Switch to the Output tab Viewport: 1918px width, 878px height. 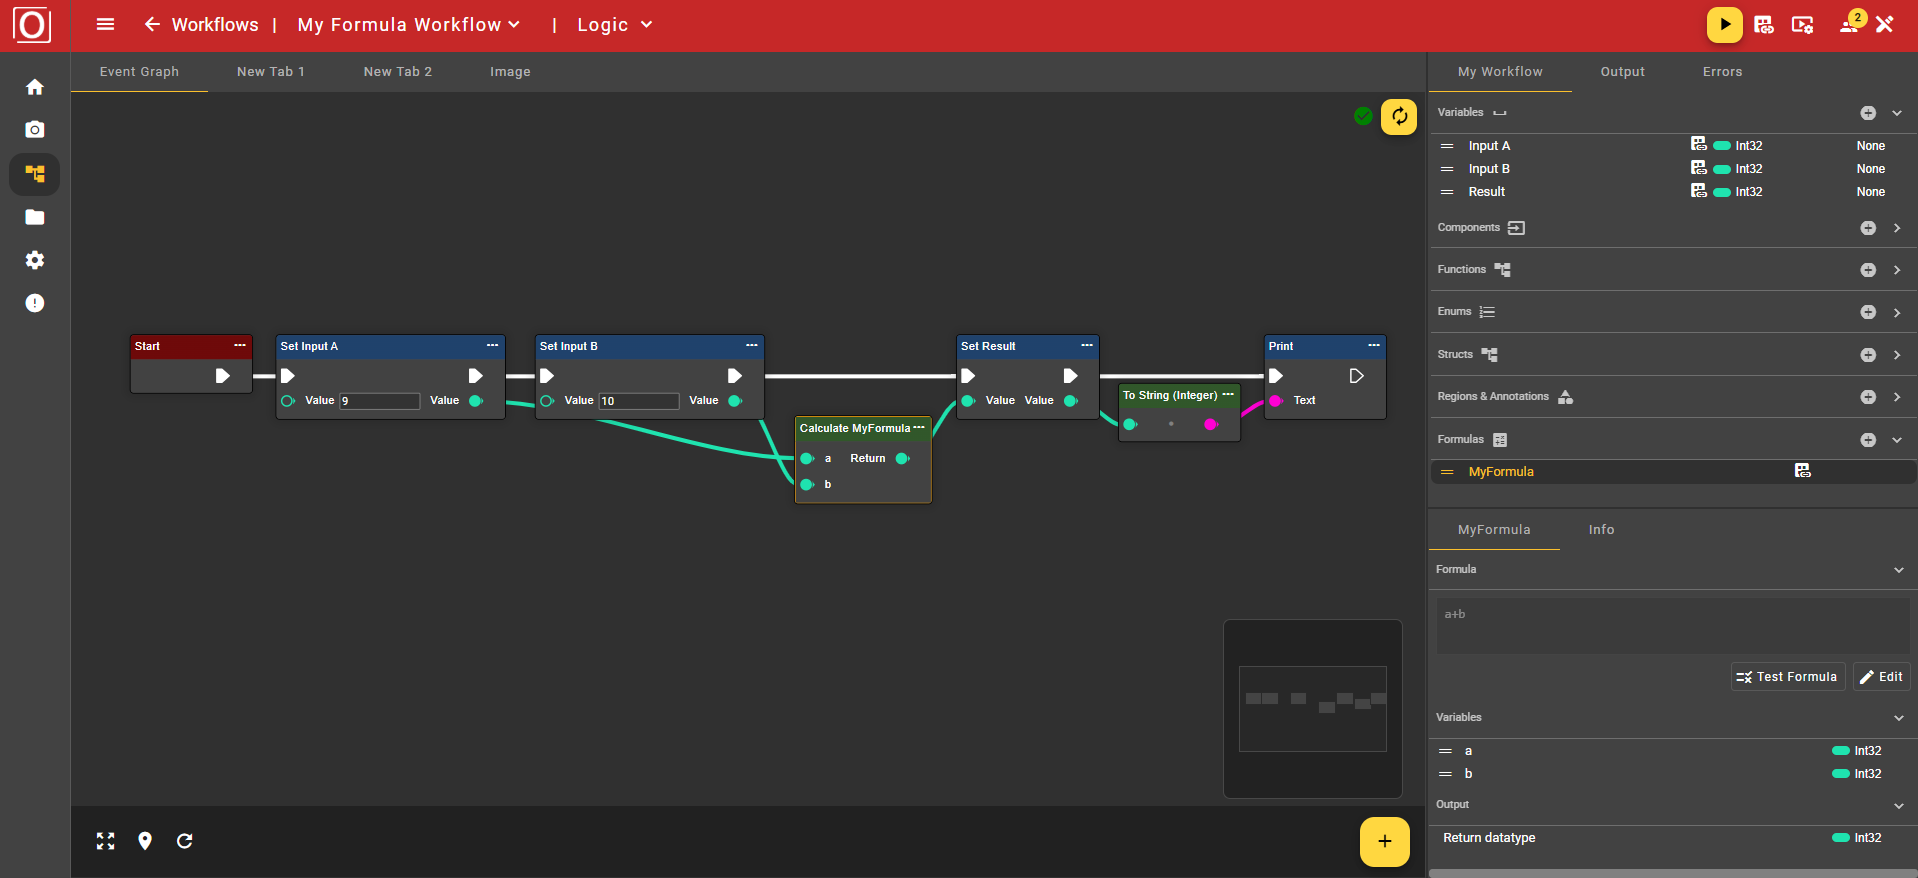1622,72
